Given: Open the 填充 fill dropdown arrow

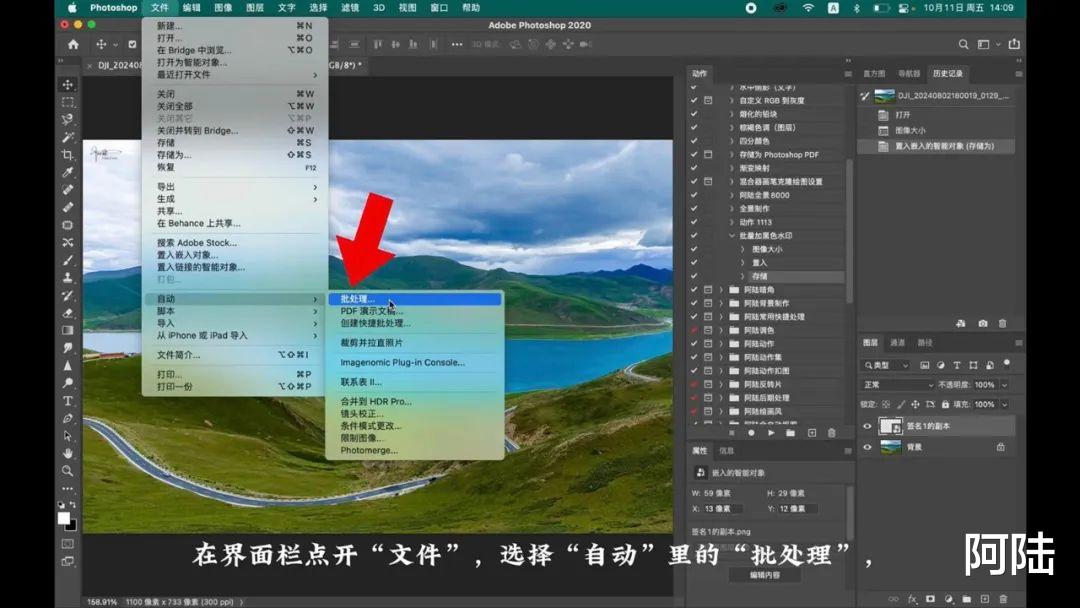Looking at the screenshot, I should pyautogui.click(x=1004, y=404).
